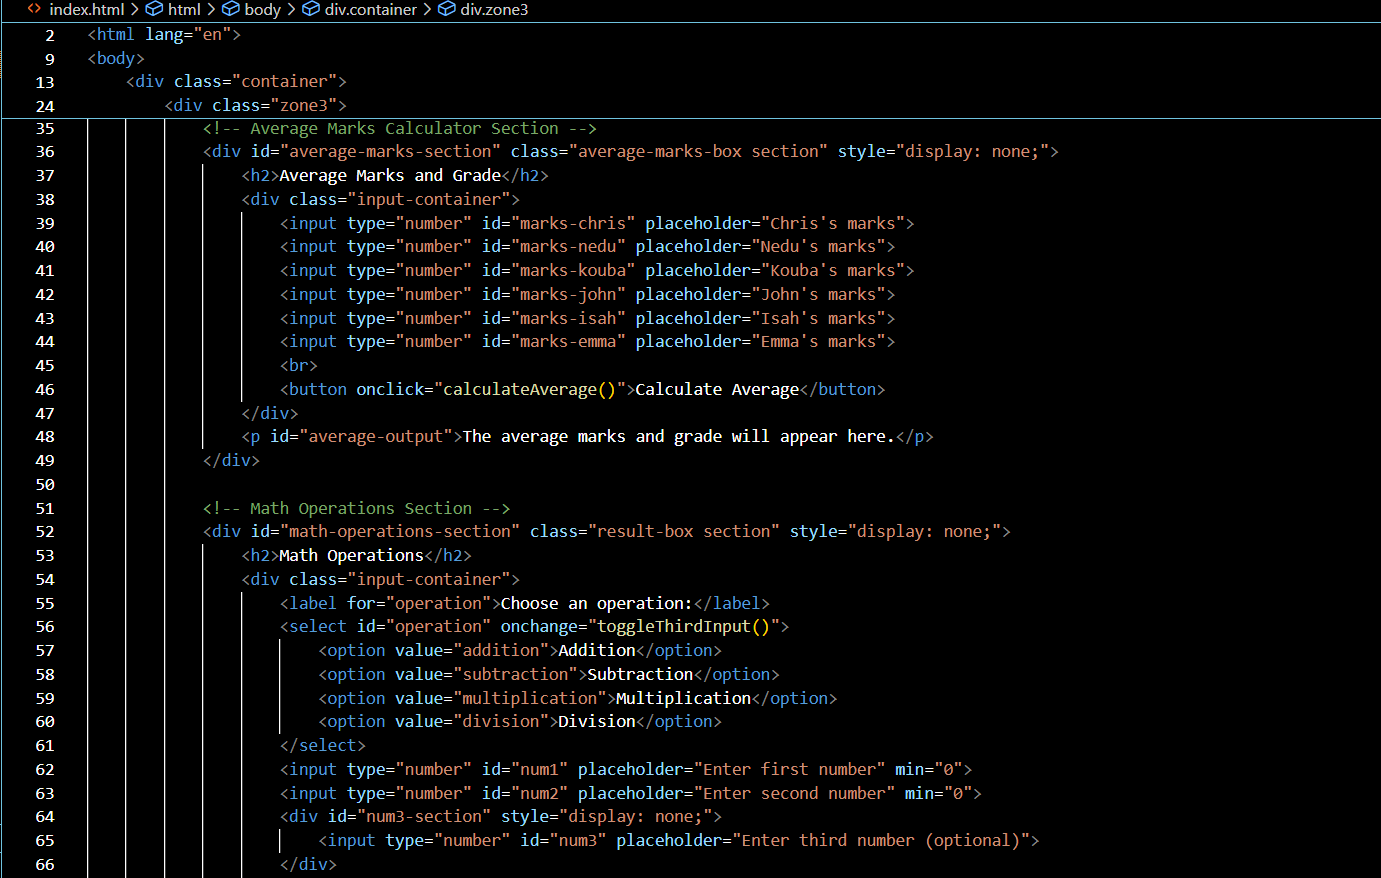Viewport: 1381px width, 878px height.
Task: Click the "Average Marks Calculator Section" comment
Action: click(400, 128)
